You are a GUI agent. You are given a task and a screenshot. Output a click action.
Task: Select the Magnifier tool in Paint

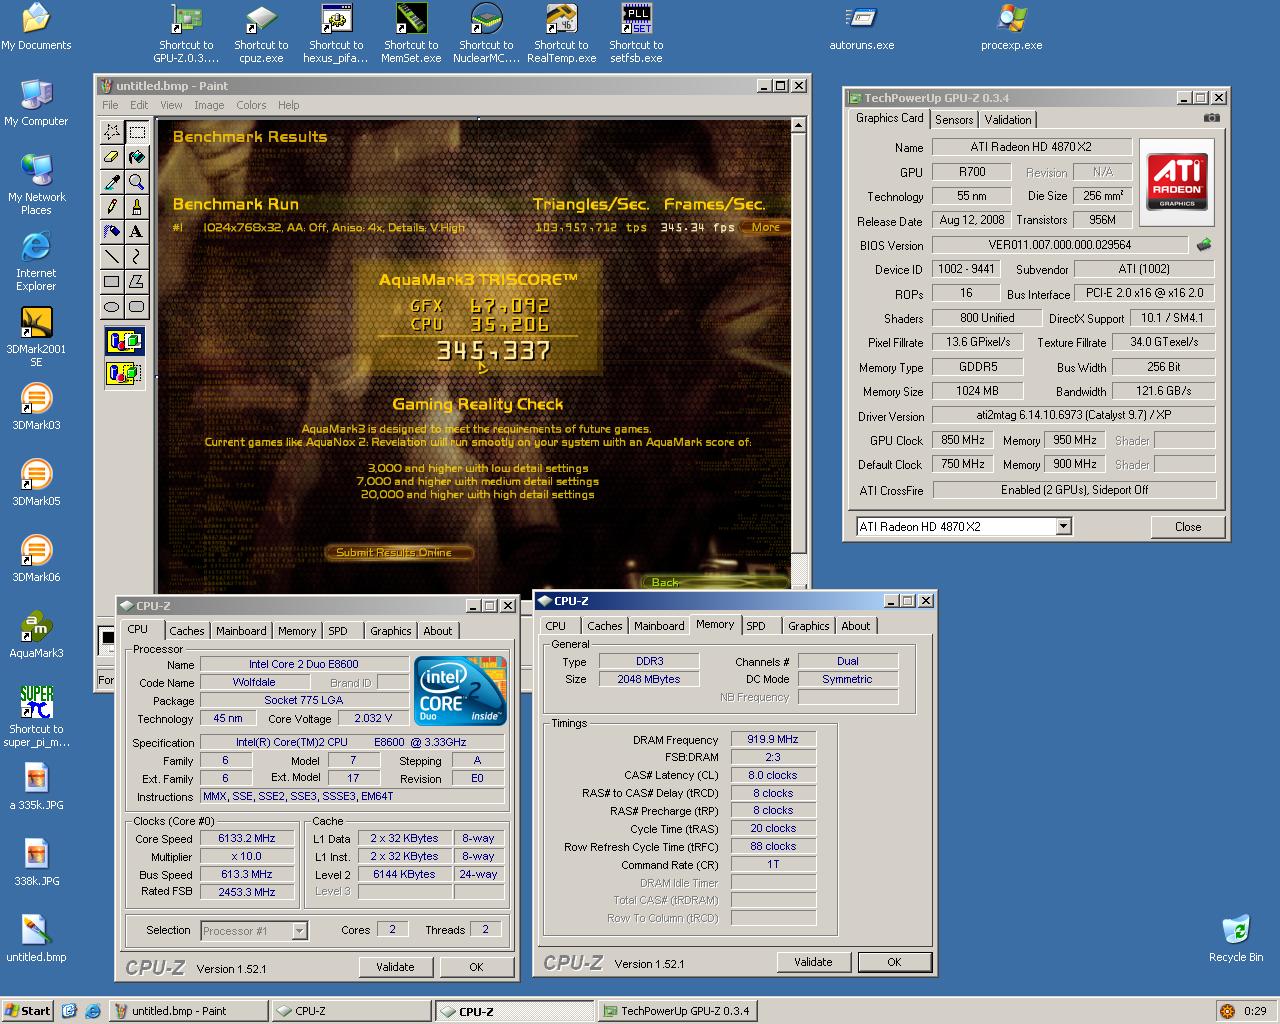click(137, 182)
